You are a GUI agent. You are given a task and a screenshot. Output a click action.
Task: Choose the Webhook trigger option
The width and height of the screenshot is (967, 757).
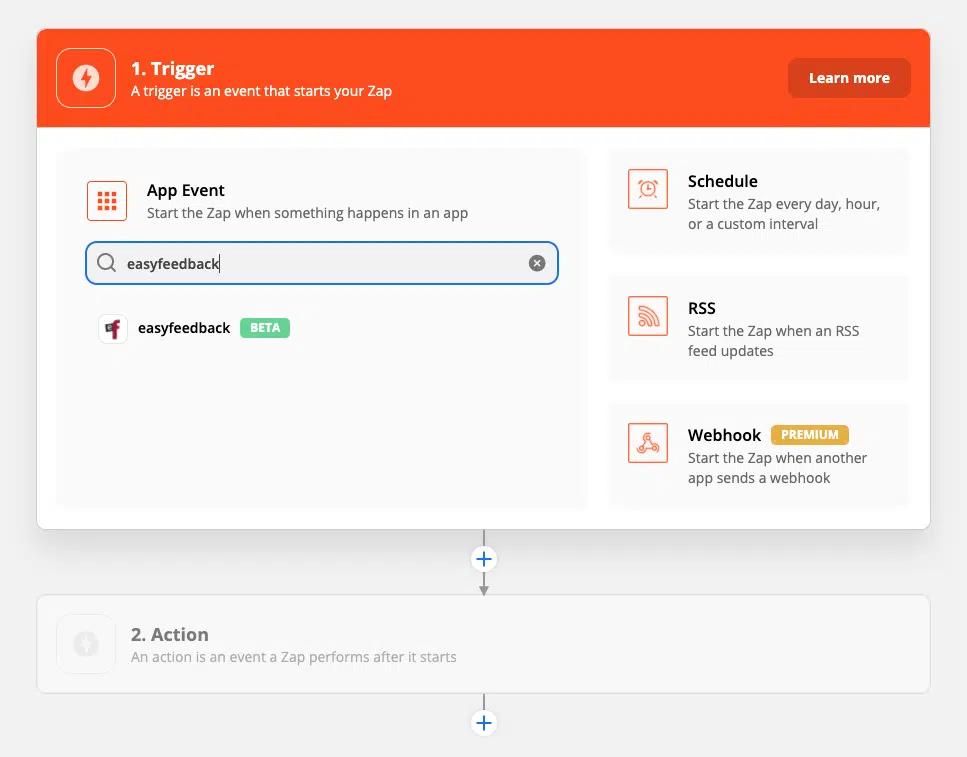759,456
